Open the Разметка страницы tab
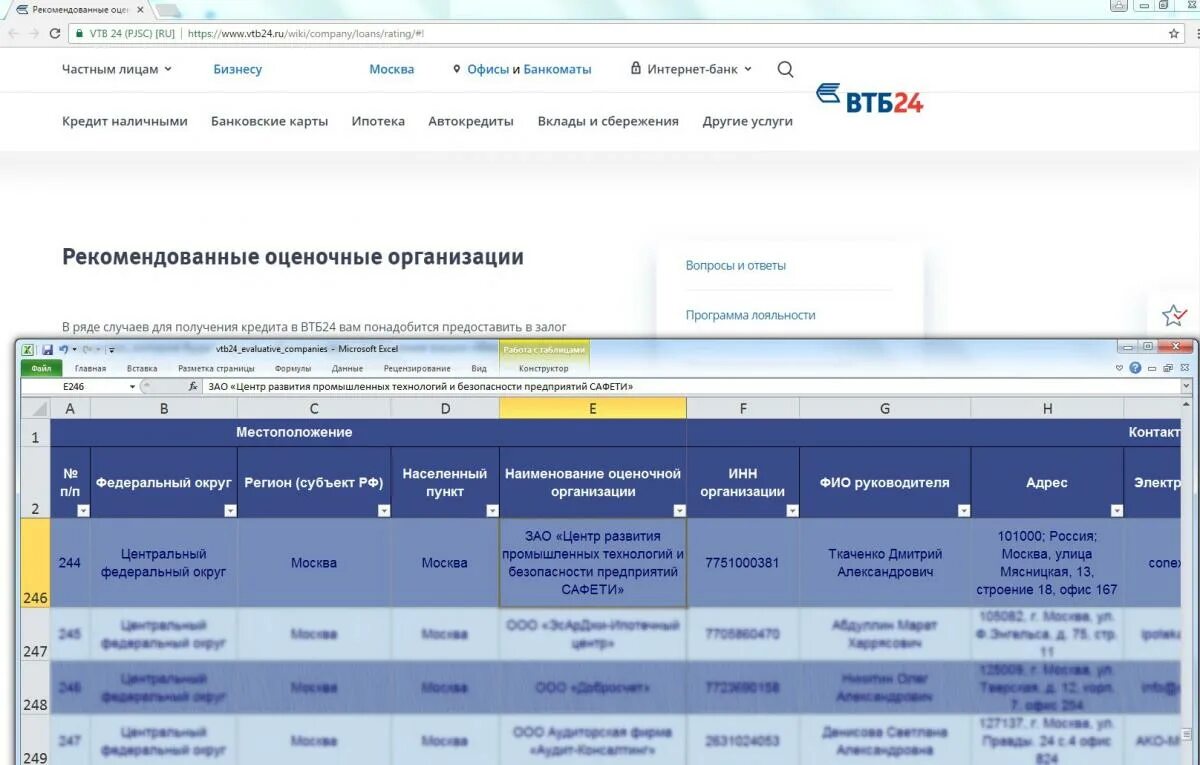Viewport: 1200px width, 765px height. click(x=216, y=368)
